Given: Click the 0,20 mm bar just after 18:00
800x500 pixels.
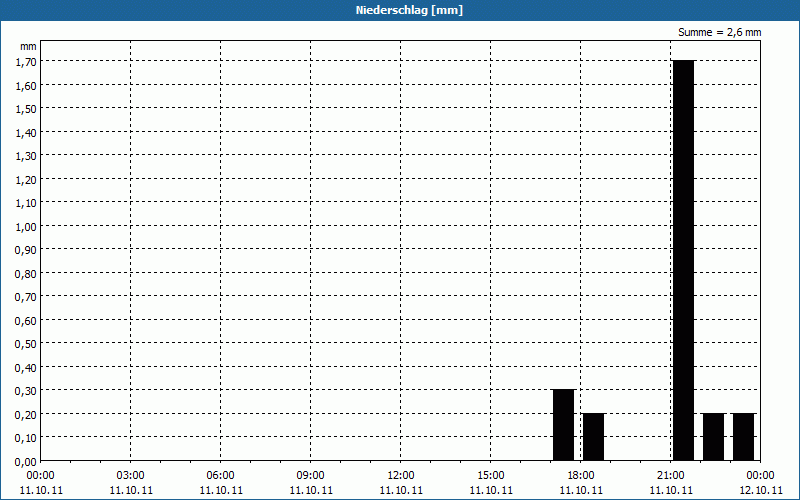Looking at the screenshot, I should coord(593,437).
